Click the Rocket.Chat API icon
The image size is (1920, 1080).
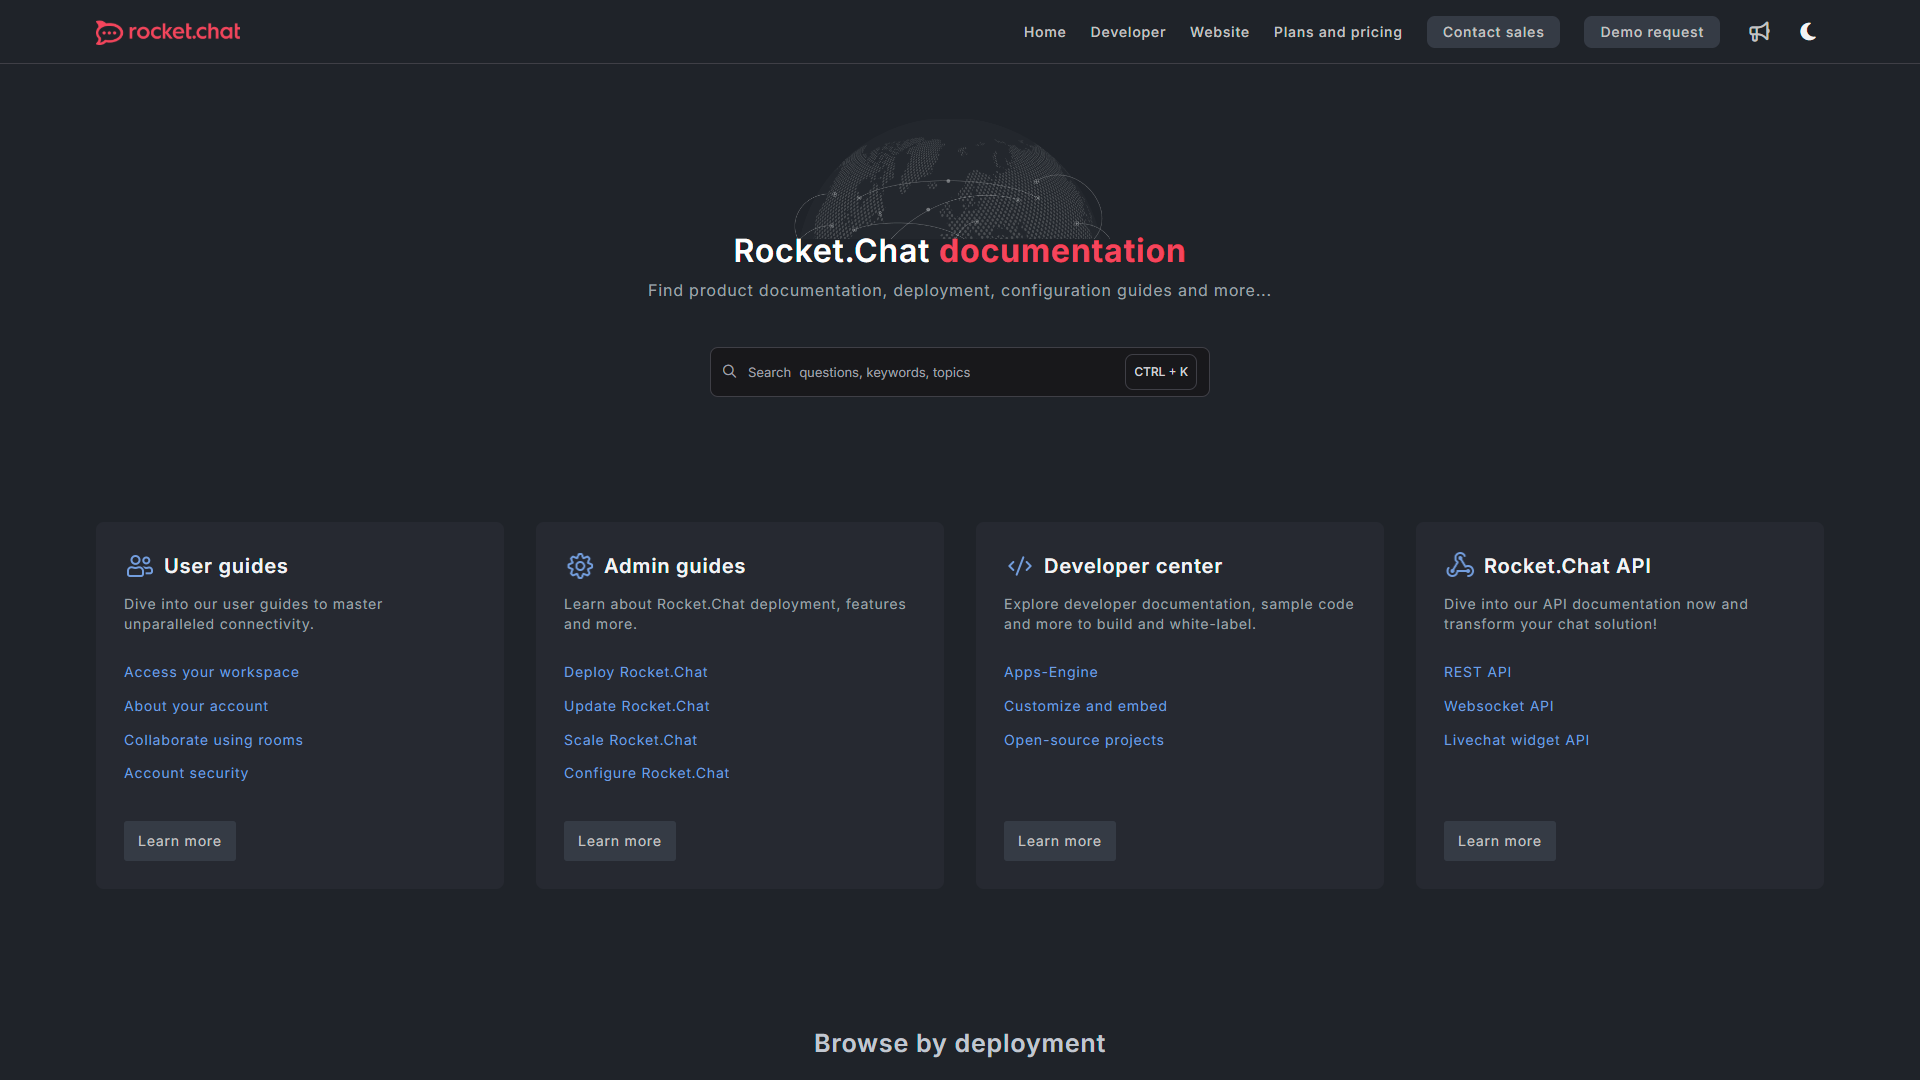click(x=1460, y=565)
